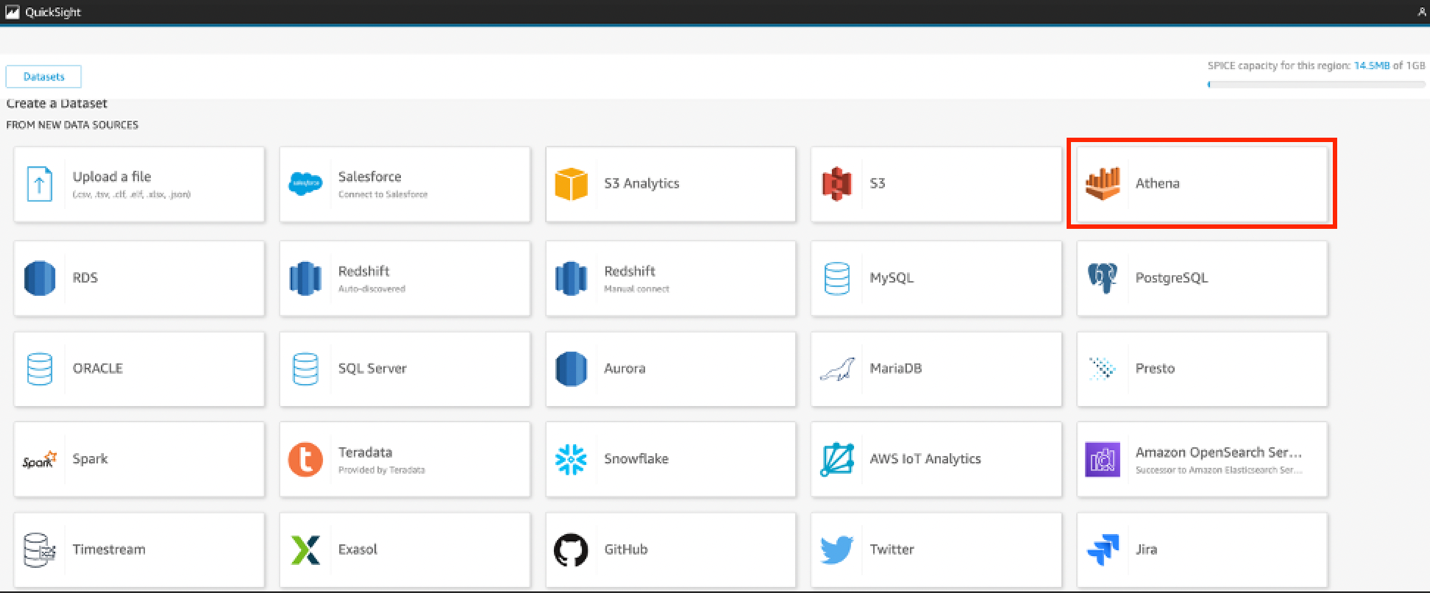The width and height of the screenshot is (1430, 593).
Task: Click the blue Jira icon
Action: [1102, 550]
